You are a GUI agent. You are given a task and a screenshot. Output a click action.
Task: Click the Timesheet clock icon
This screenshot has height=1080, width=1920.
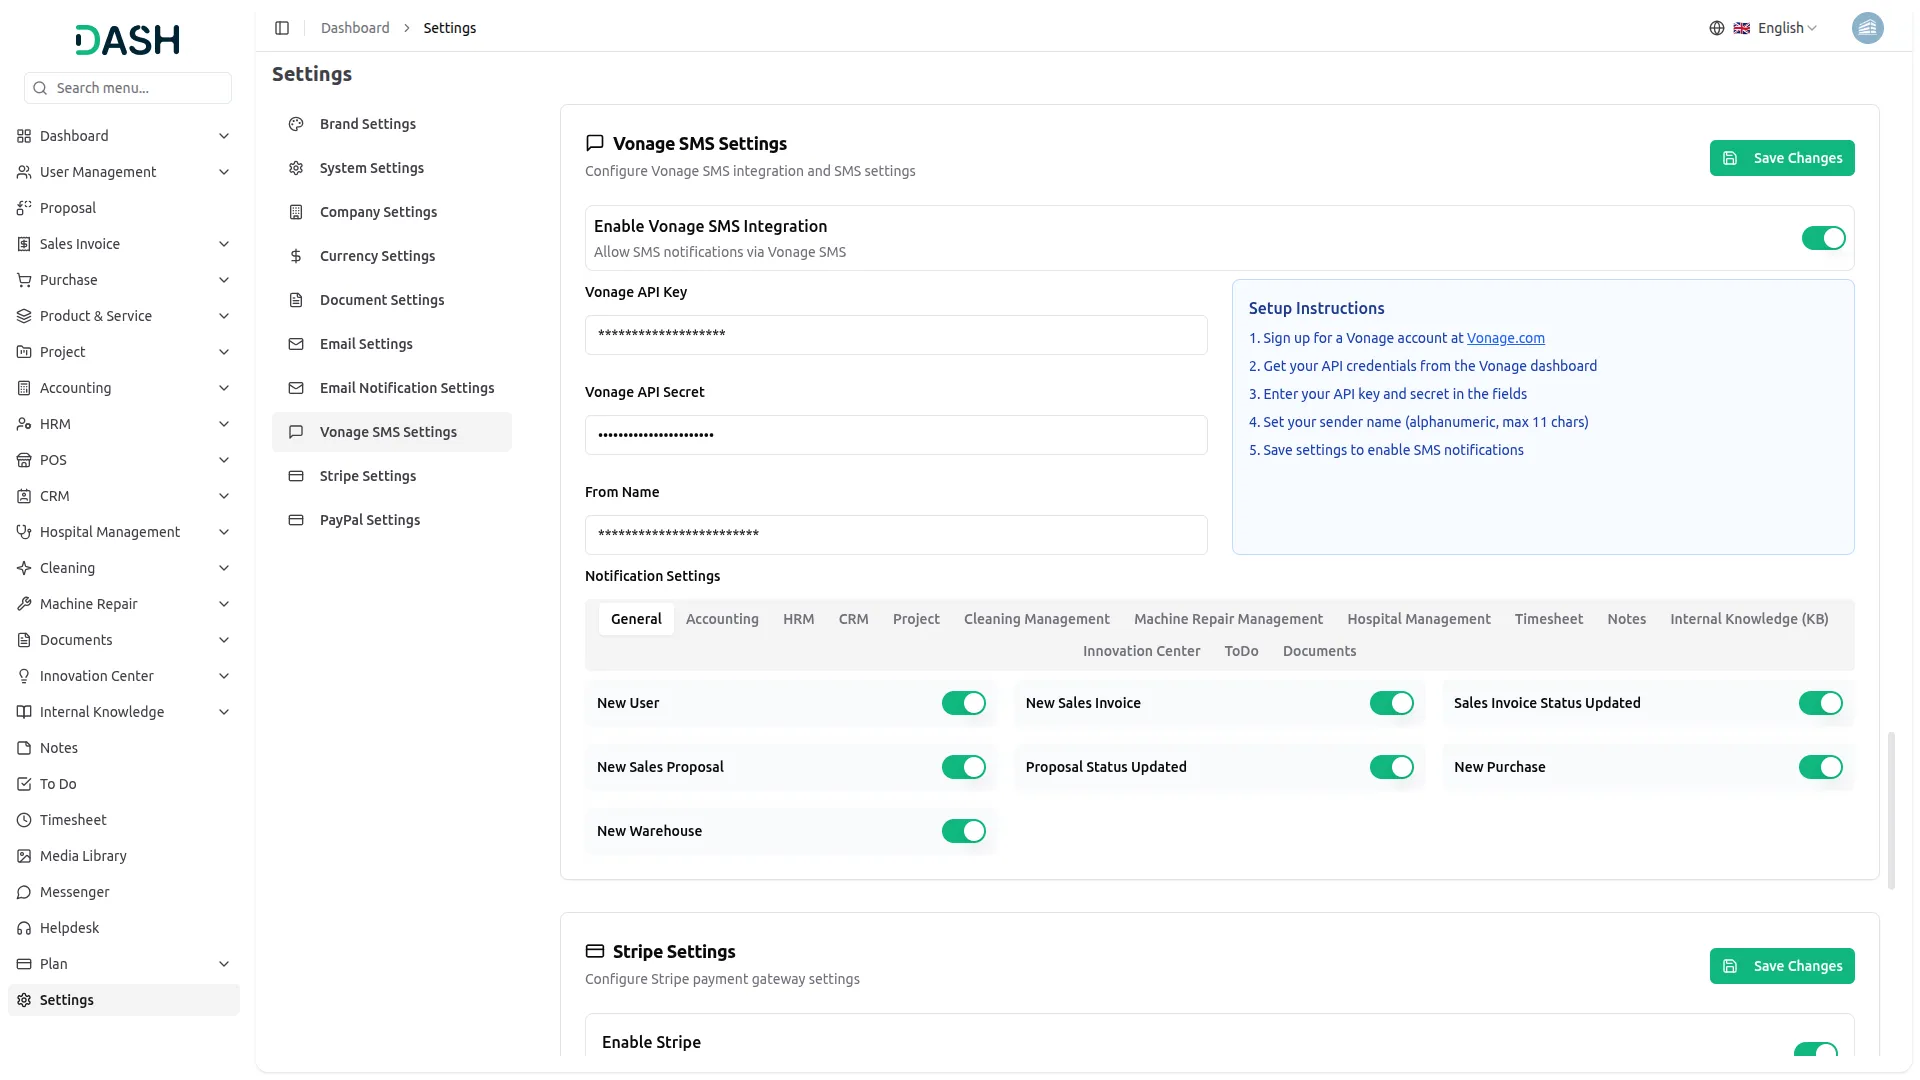[24, 820]
